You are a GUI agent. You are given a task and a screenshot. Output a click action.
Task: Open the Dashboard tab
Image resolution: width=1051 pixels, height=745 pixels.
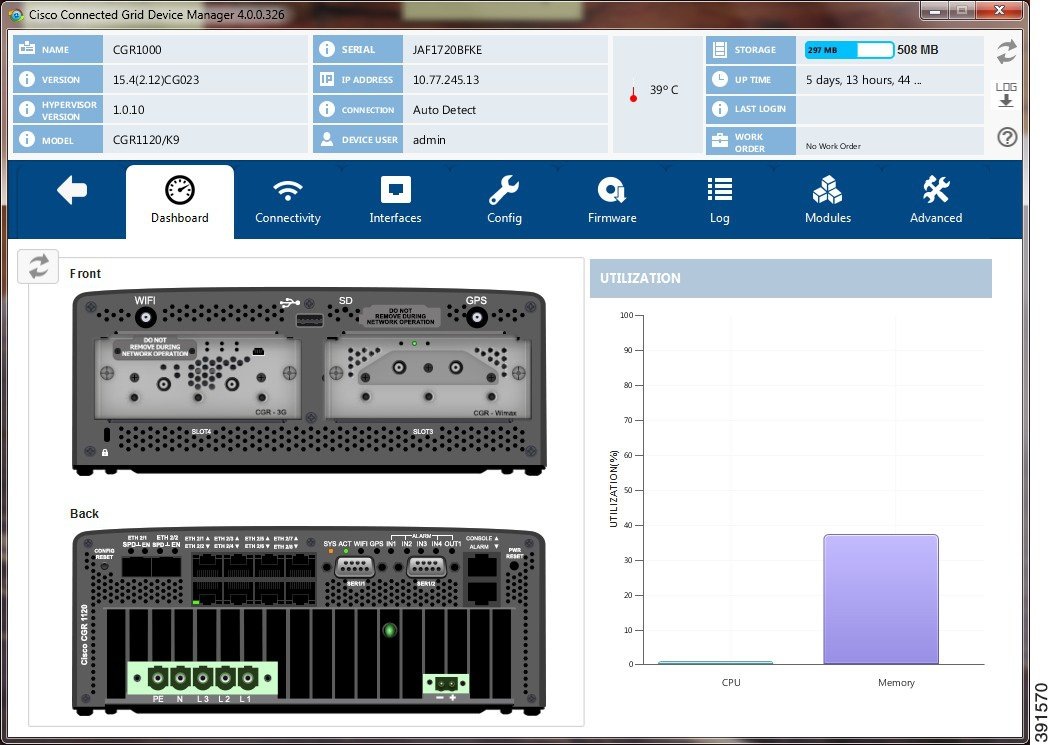point(180,201)
